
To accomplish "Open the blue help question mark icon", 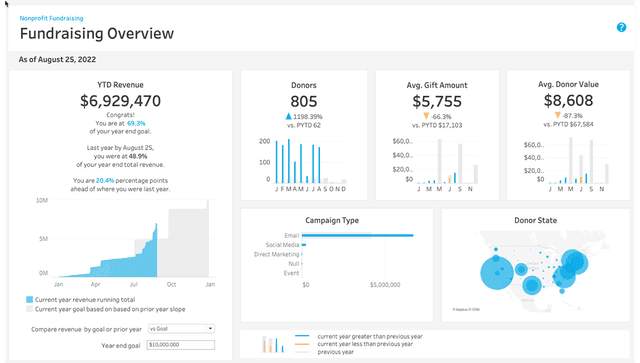I will click(x=621, y=27).
